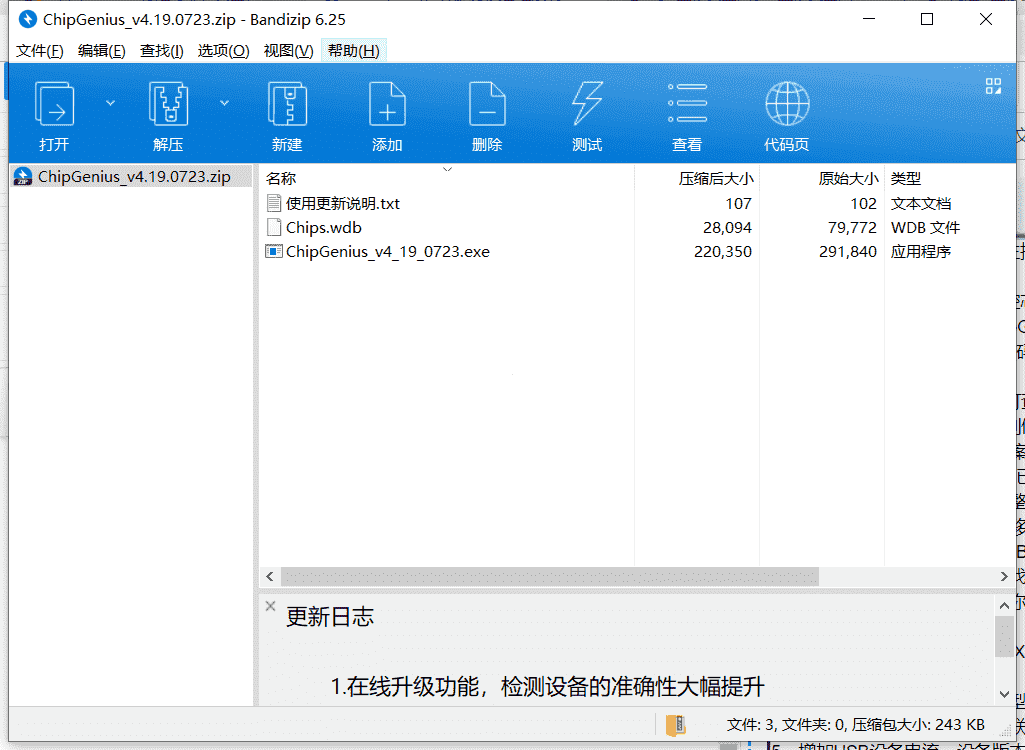Click the zip icon in the folder tree

click(24, 177)
